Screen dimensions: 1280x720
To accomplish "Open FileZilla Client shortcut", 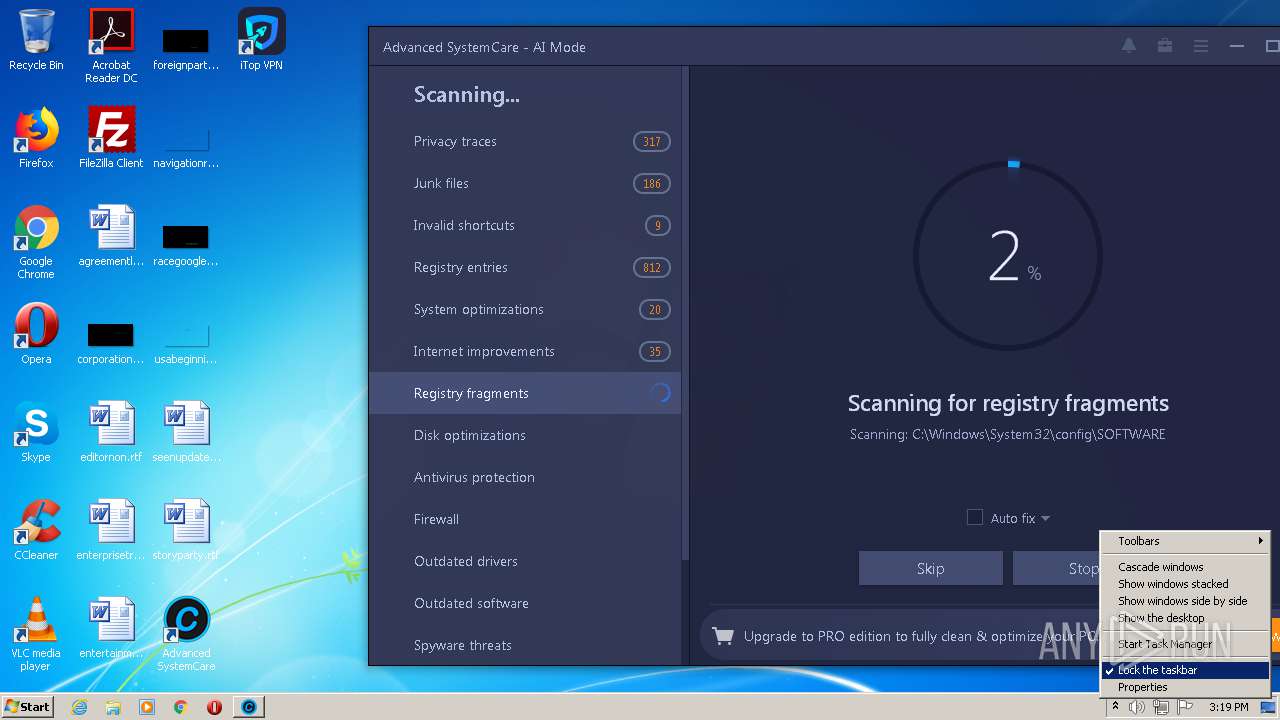I will click(x=111, y=138).
